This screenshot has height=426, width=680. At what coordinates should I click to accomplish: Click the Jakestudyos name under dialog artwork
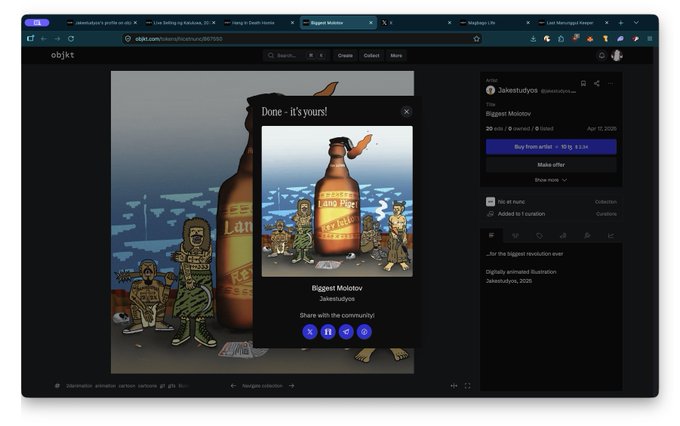[337, 299]
